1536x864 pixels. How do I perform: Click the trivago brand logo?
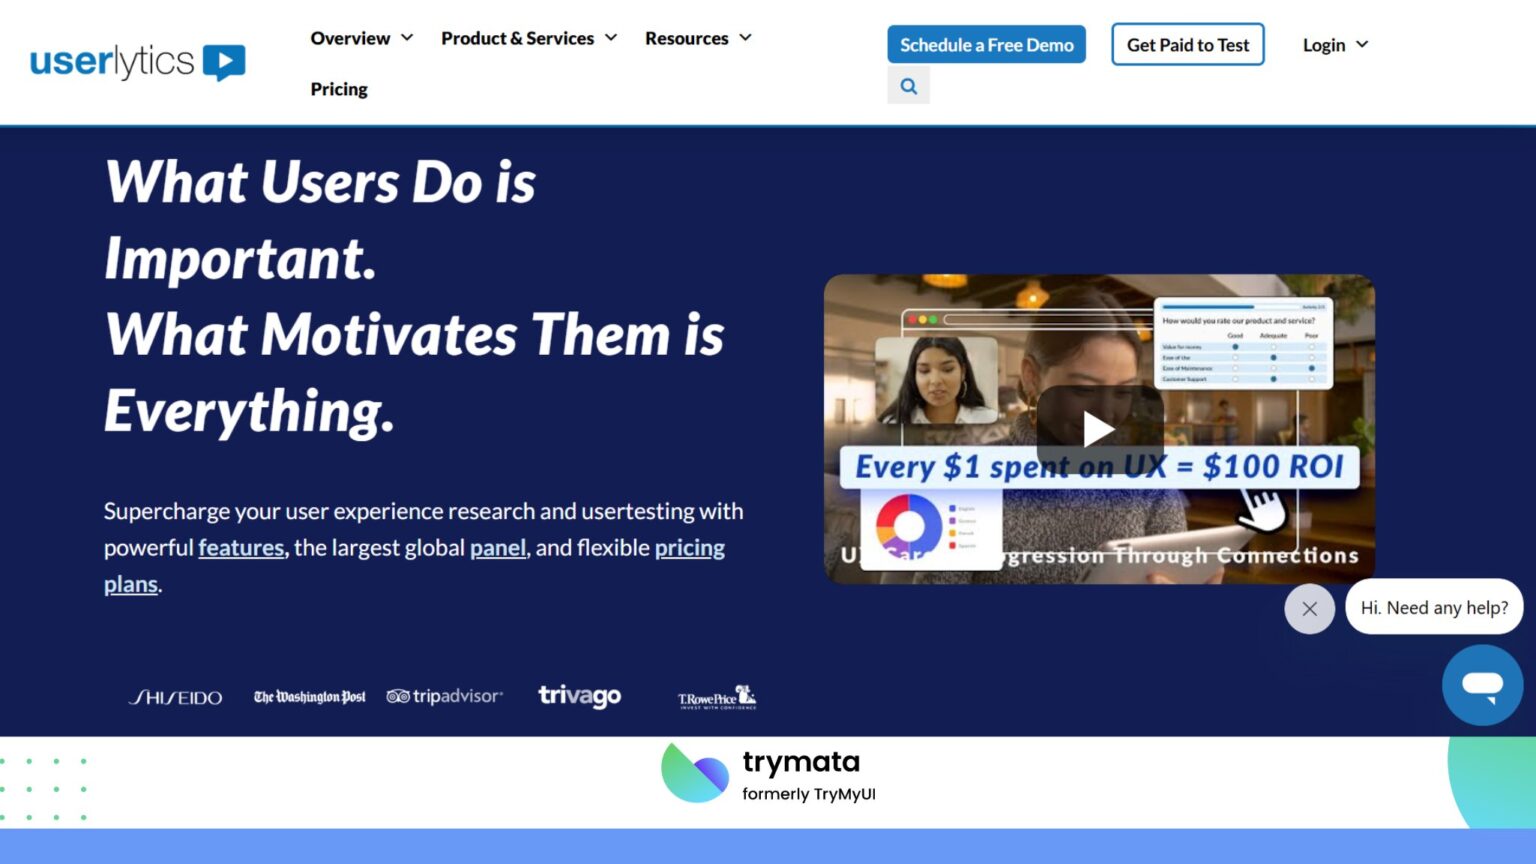(580, 696)
